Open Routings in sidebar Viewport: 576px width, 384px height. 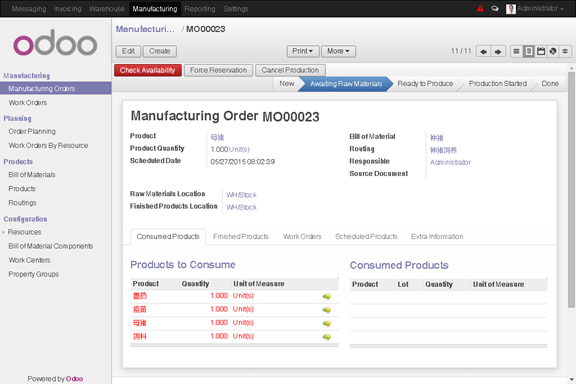tap(22, 203)
